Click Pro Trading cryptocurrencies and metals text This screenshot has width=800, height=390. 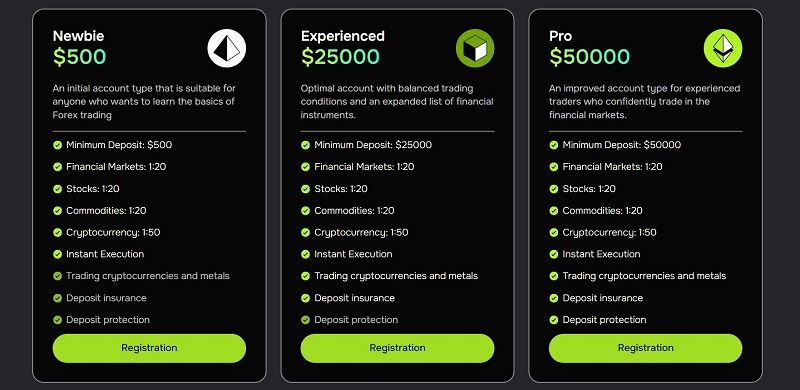point(644,276)
